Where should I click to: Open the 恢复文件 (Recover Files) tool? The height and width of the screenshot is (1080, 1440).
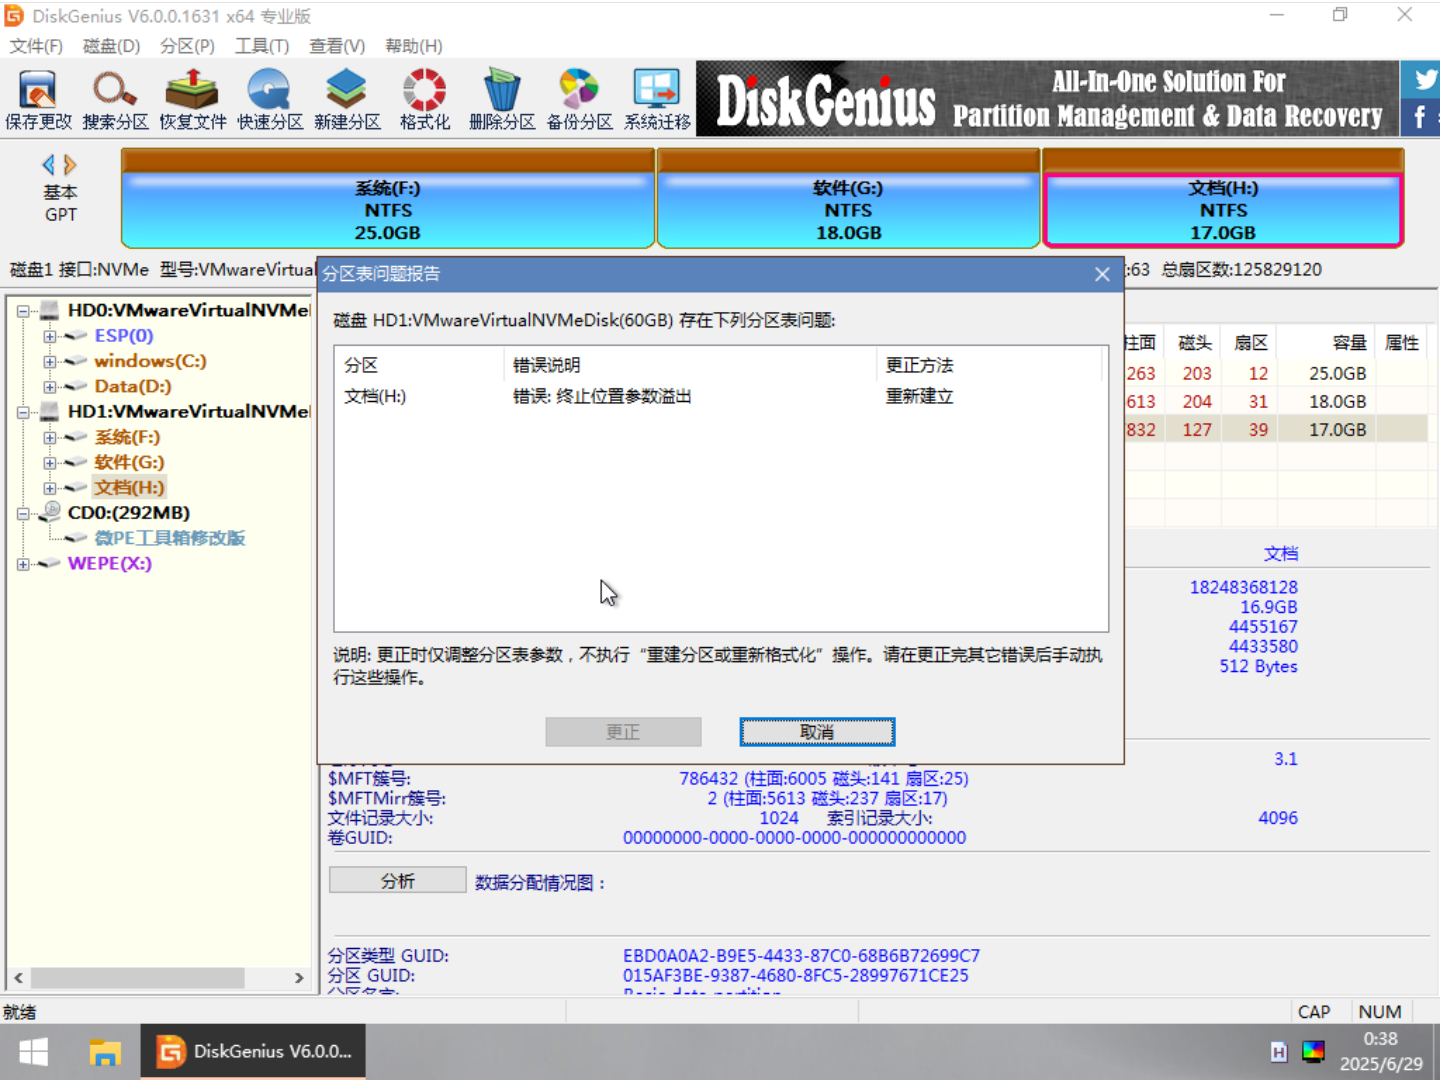point(191,97)
